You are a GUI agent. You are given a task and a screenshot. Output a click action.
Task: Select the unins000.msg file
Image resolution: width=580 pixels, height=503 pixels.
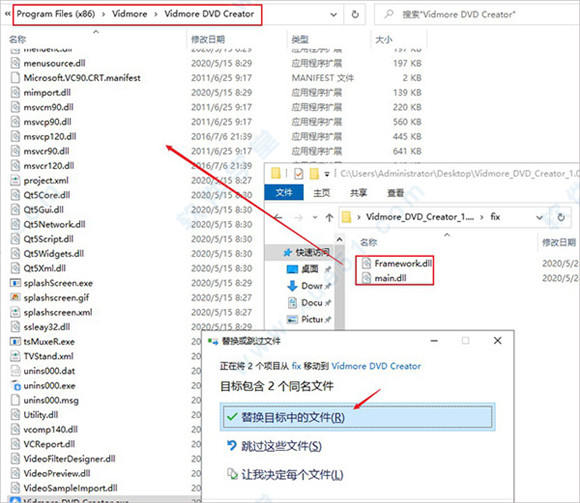click(51, 400)
